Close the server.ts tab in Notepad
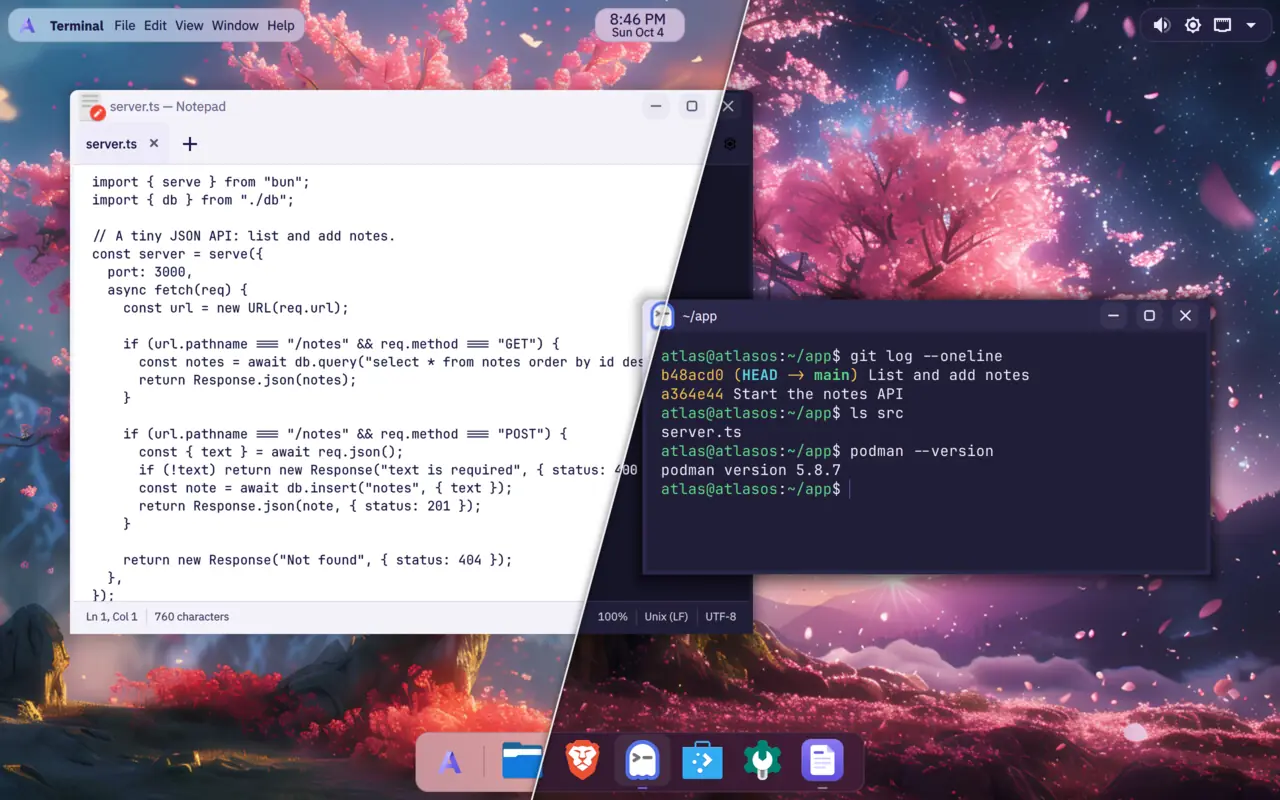This screenshot has width=1280, height=800. pos(154,143)
